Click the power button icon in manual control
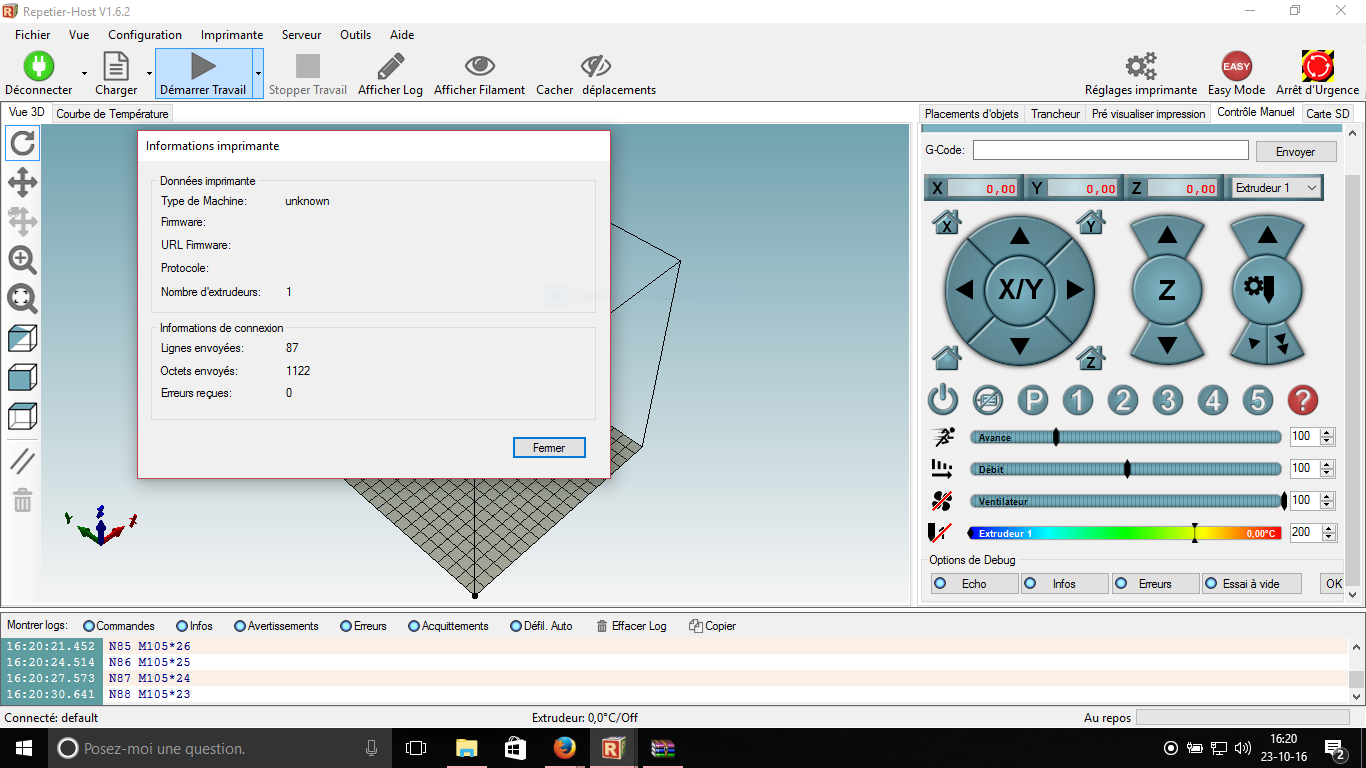This screenshot has width=1366, height=768. click(943, 400)
